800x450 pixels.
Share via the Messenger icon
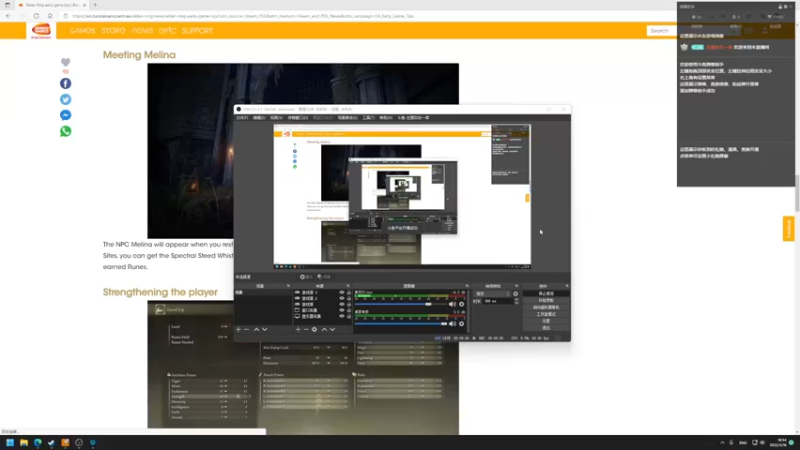tap(65, 115)
